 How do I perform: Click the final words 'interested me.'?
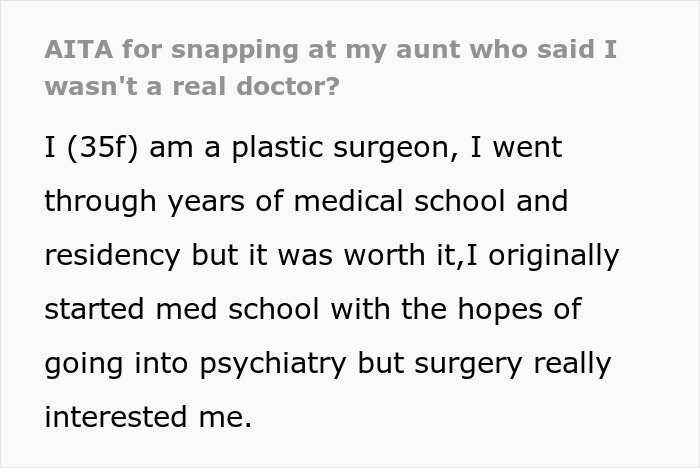point(147,416)
